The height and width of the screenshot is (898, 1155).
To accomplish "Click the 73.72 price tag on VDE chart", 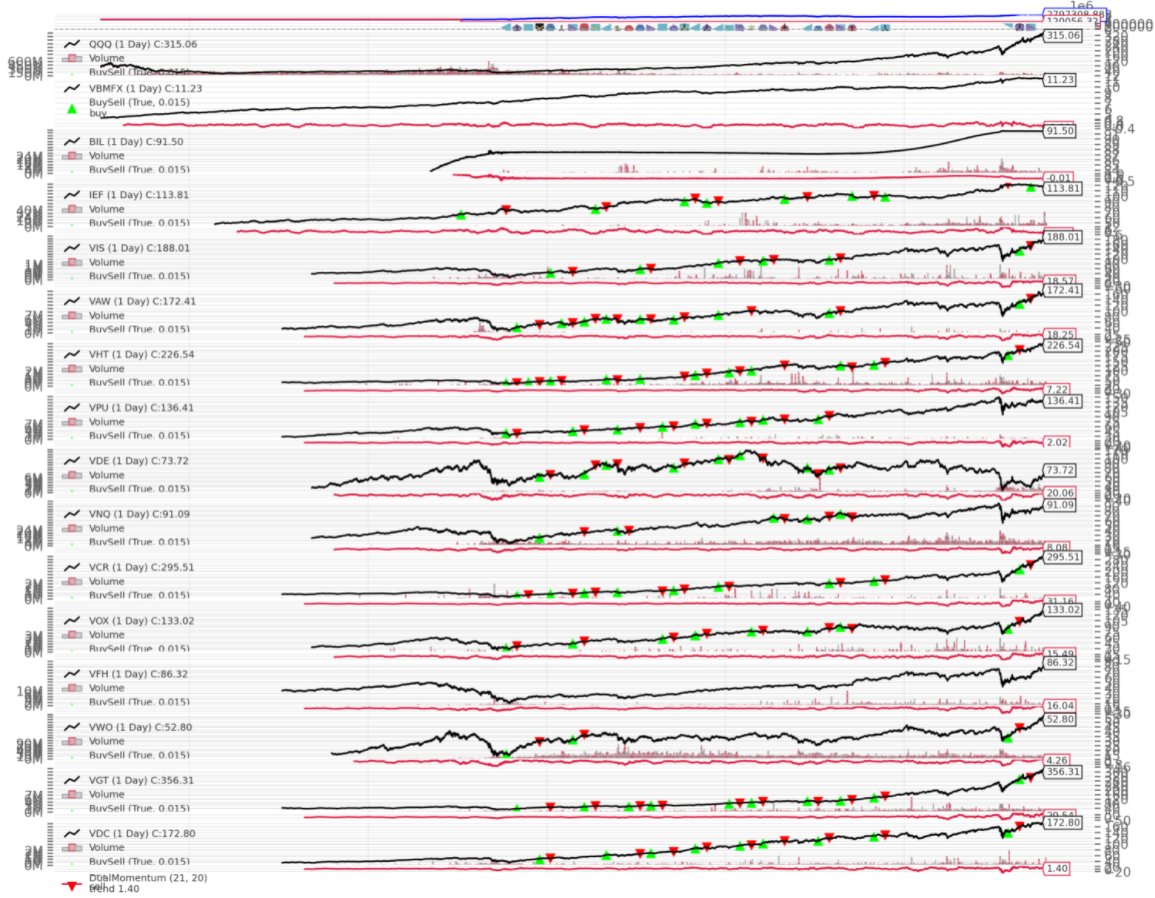I will pyautogui.click(x=1059, y=470).
